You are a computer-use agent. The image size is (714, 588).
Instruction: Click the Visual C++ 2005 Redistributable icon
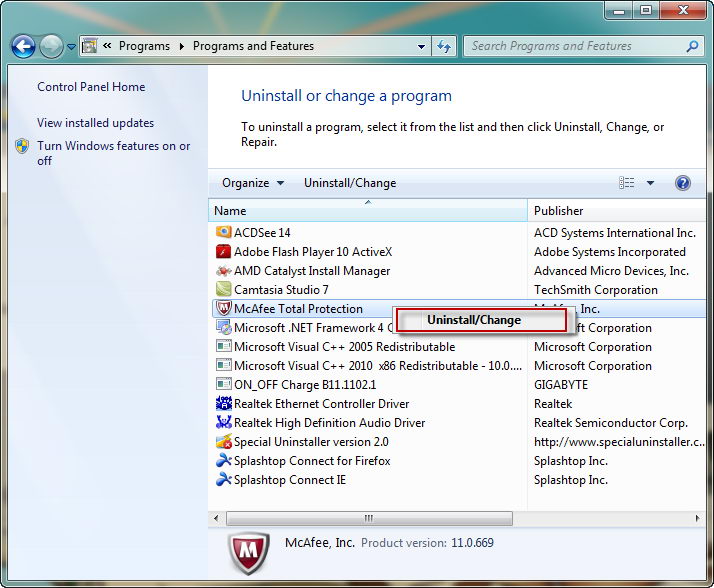coord(224,346)
